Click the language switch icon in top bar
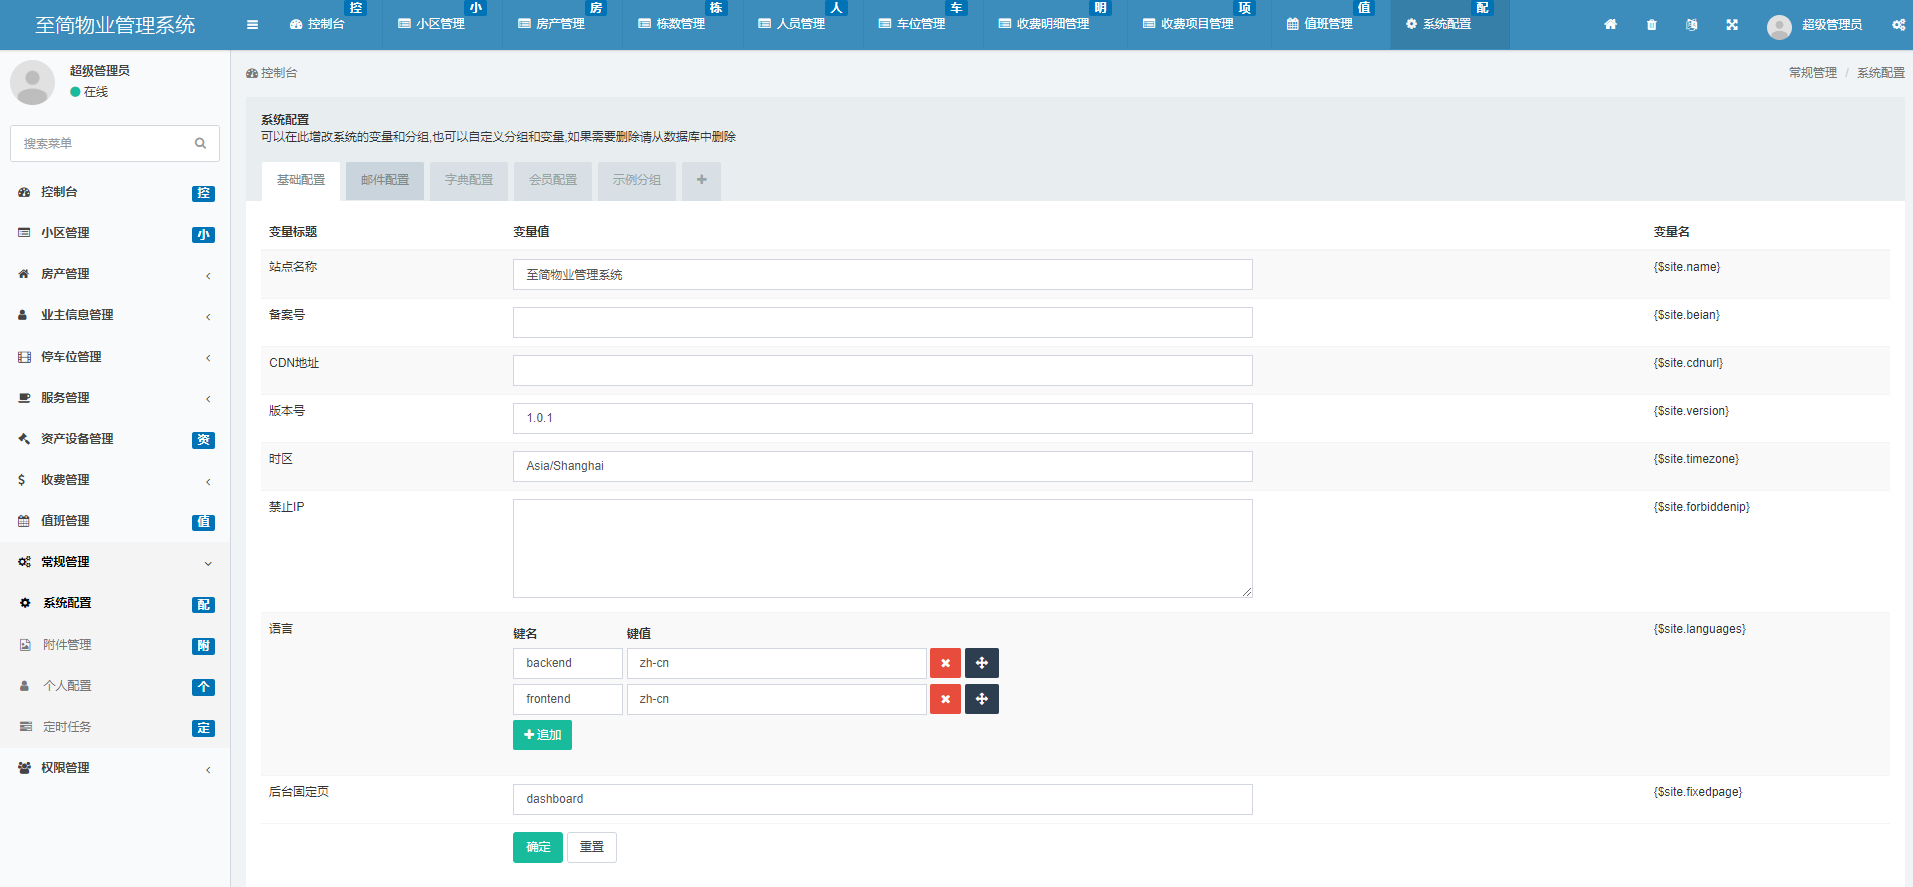The width and height of the screenshot is (1913, 887). [1691, 24]
